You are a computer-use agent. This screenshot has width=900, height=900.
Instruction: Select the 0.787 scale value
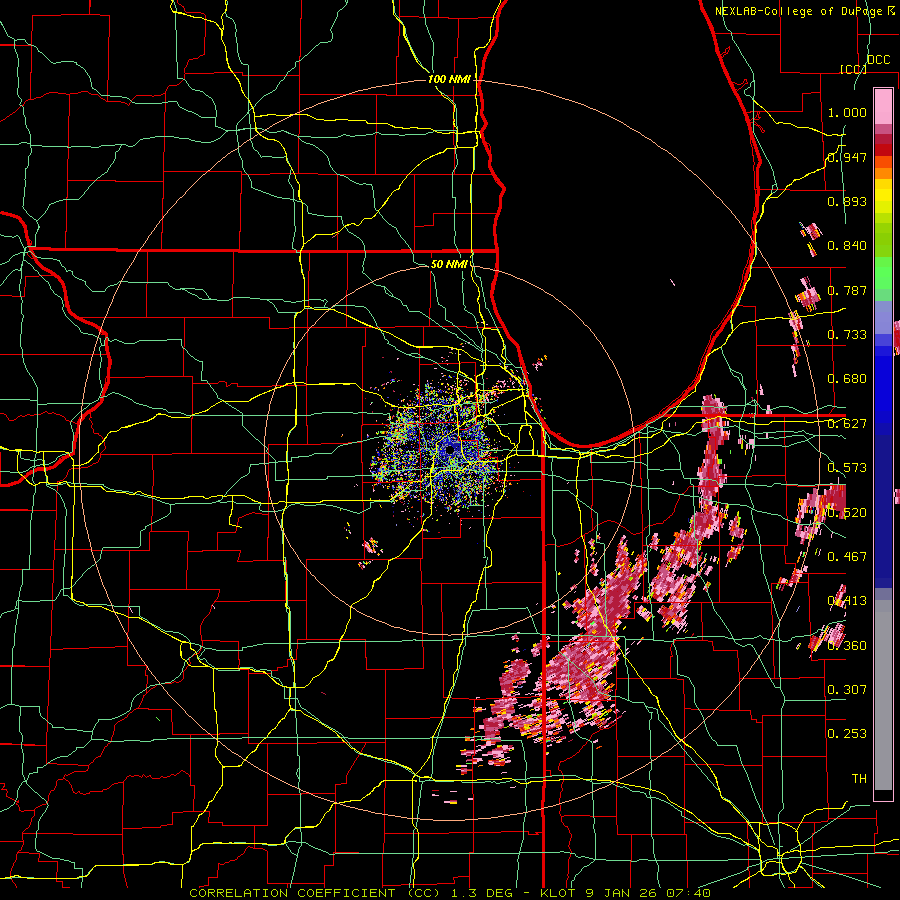click(x=847, y=290)
